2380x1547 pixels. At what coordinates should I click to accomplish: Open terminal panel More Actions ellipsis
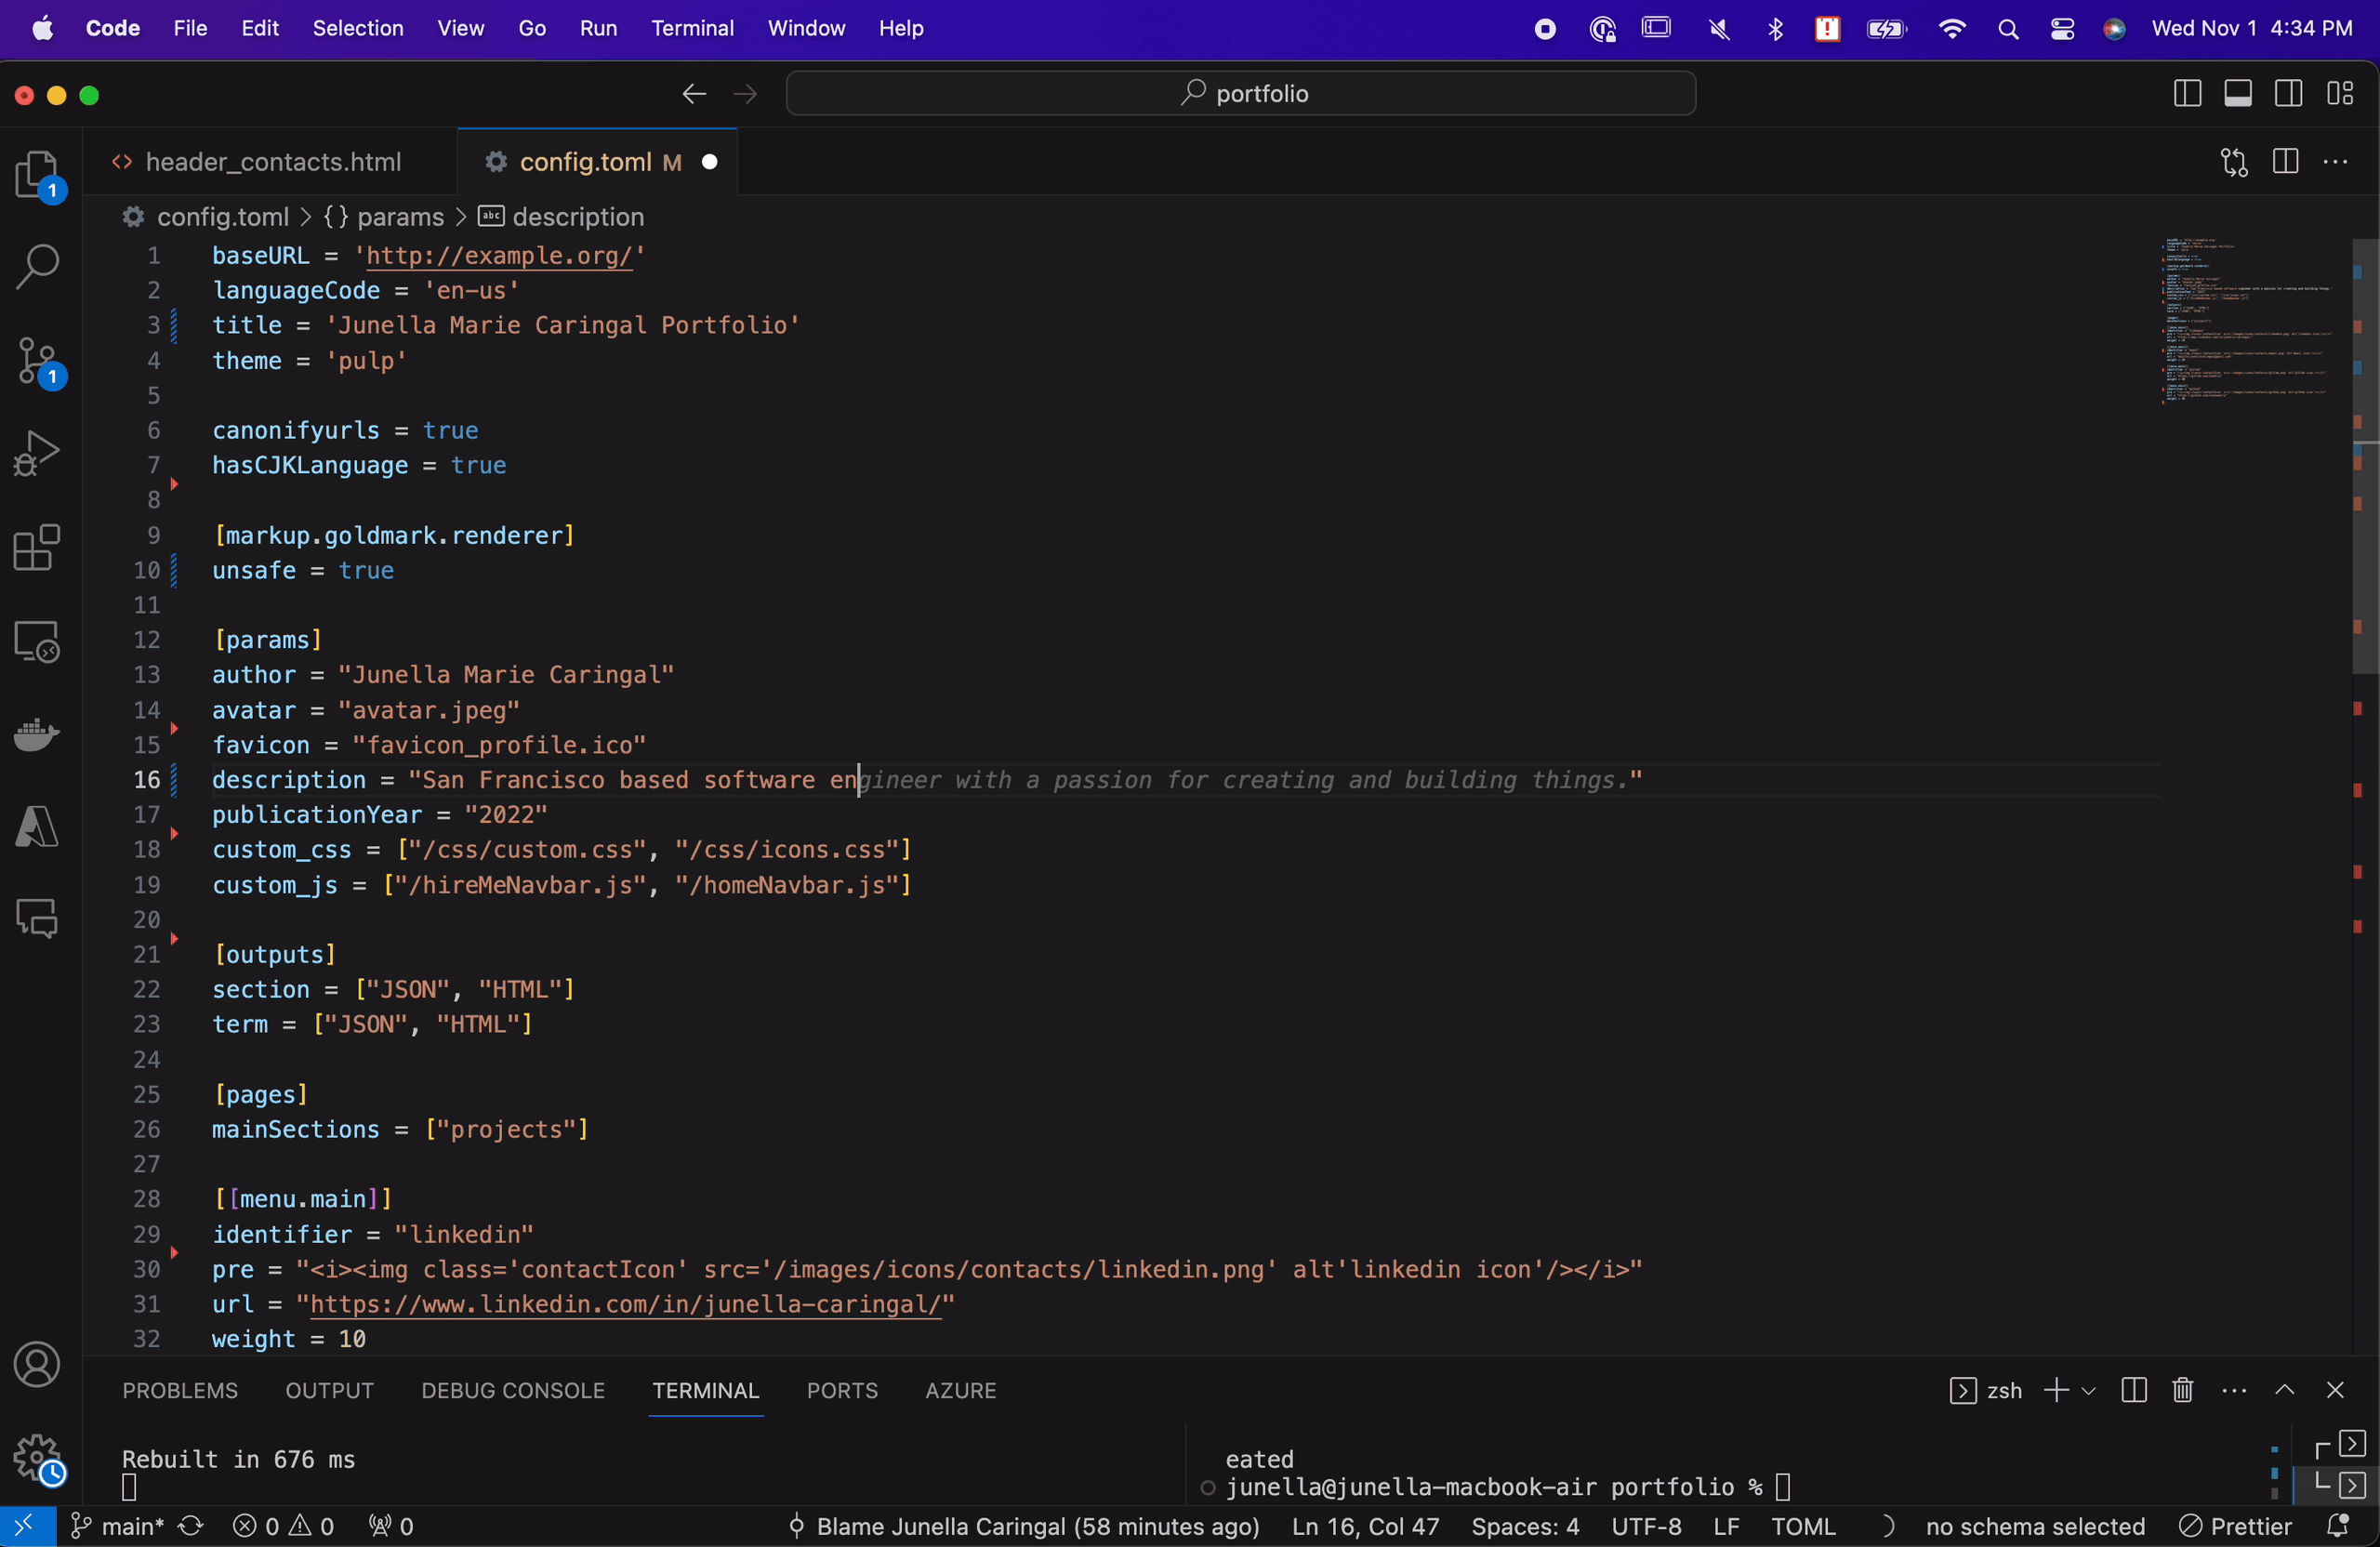coord(2234,1390)
